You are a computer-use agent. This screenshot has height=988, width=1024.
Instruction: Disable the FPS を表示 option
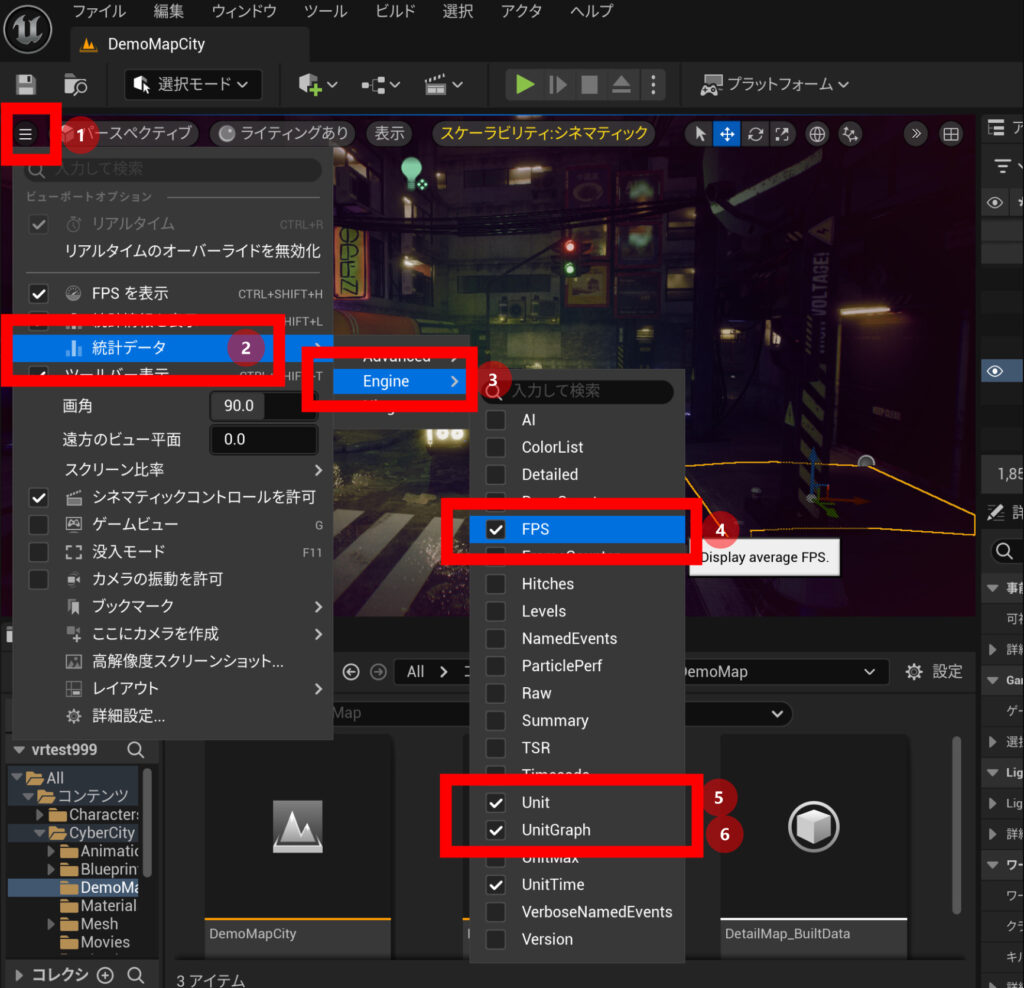coord(38,293)
